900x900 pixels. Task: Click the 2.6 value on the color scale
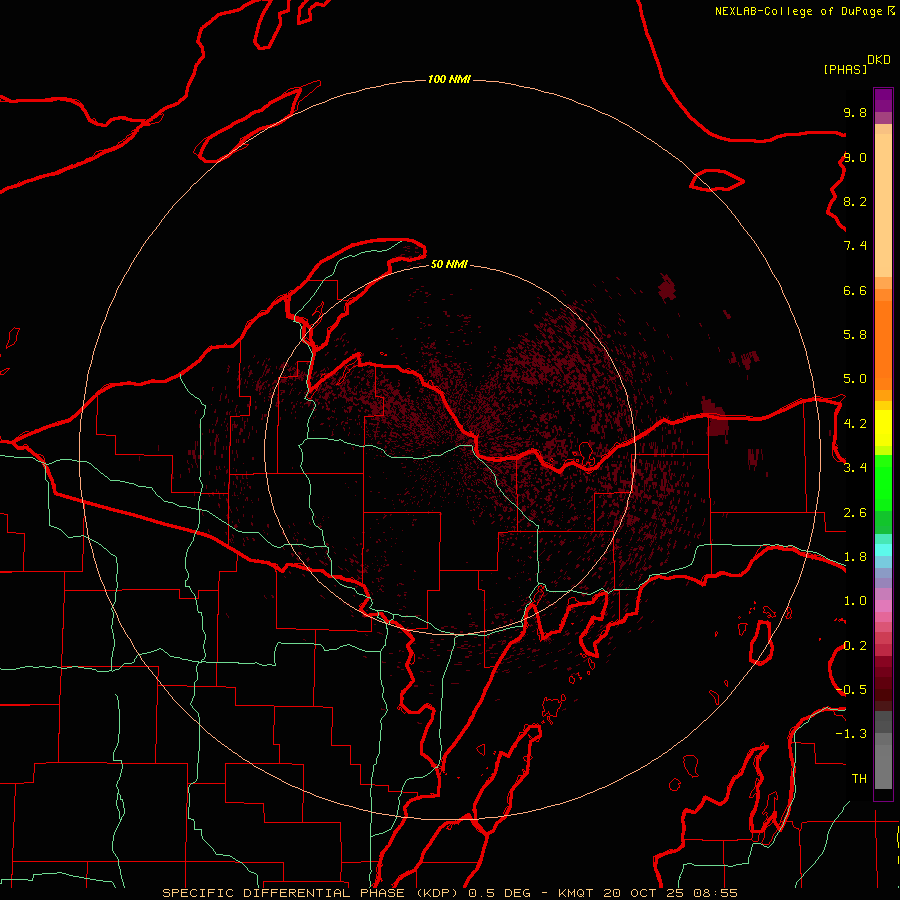855,513
